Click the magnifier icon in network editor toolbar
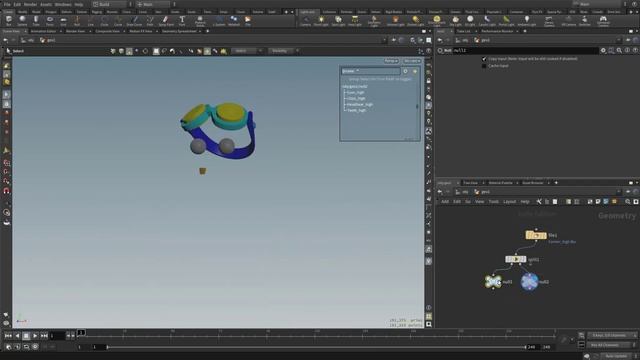The width and height of the screenshot is (640, 360). click(628, 202)
